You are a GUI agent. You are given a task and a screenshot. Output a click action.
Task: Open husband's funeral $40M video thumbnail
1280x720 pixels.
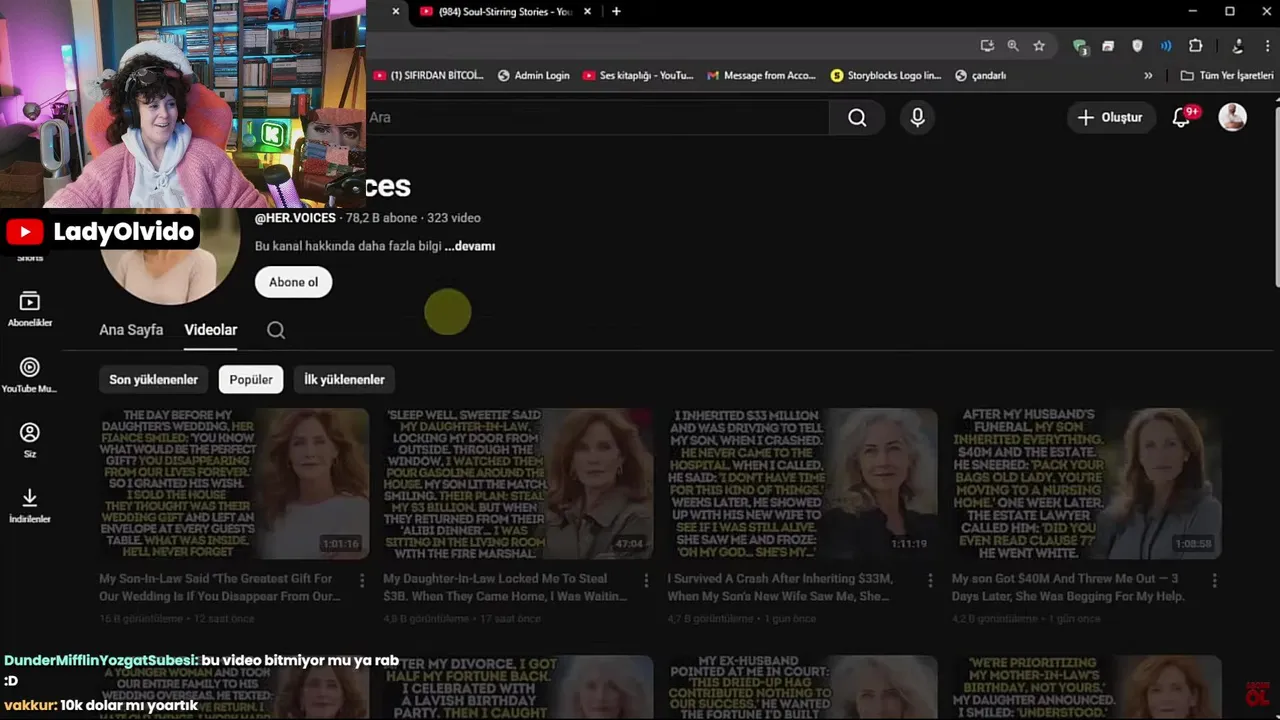1086,484
